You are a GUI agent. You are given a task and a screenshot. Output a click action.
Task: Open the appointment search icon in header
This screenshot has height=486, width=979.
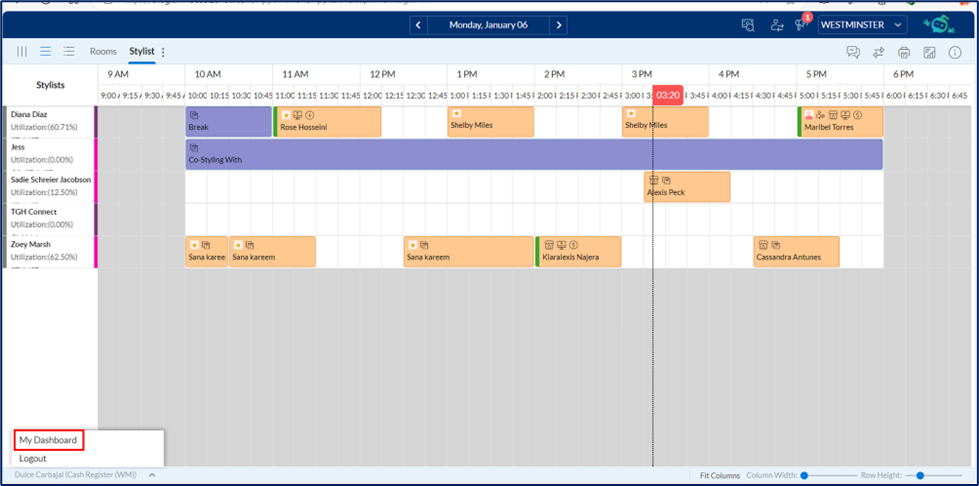[x=748, y=25]
